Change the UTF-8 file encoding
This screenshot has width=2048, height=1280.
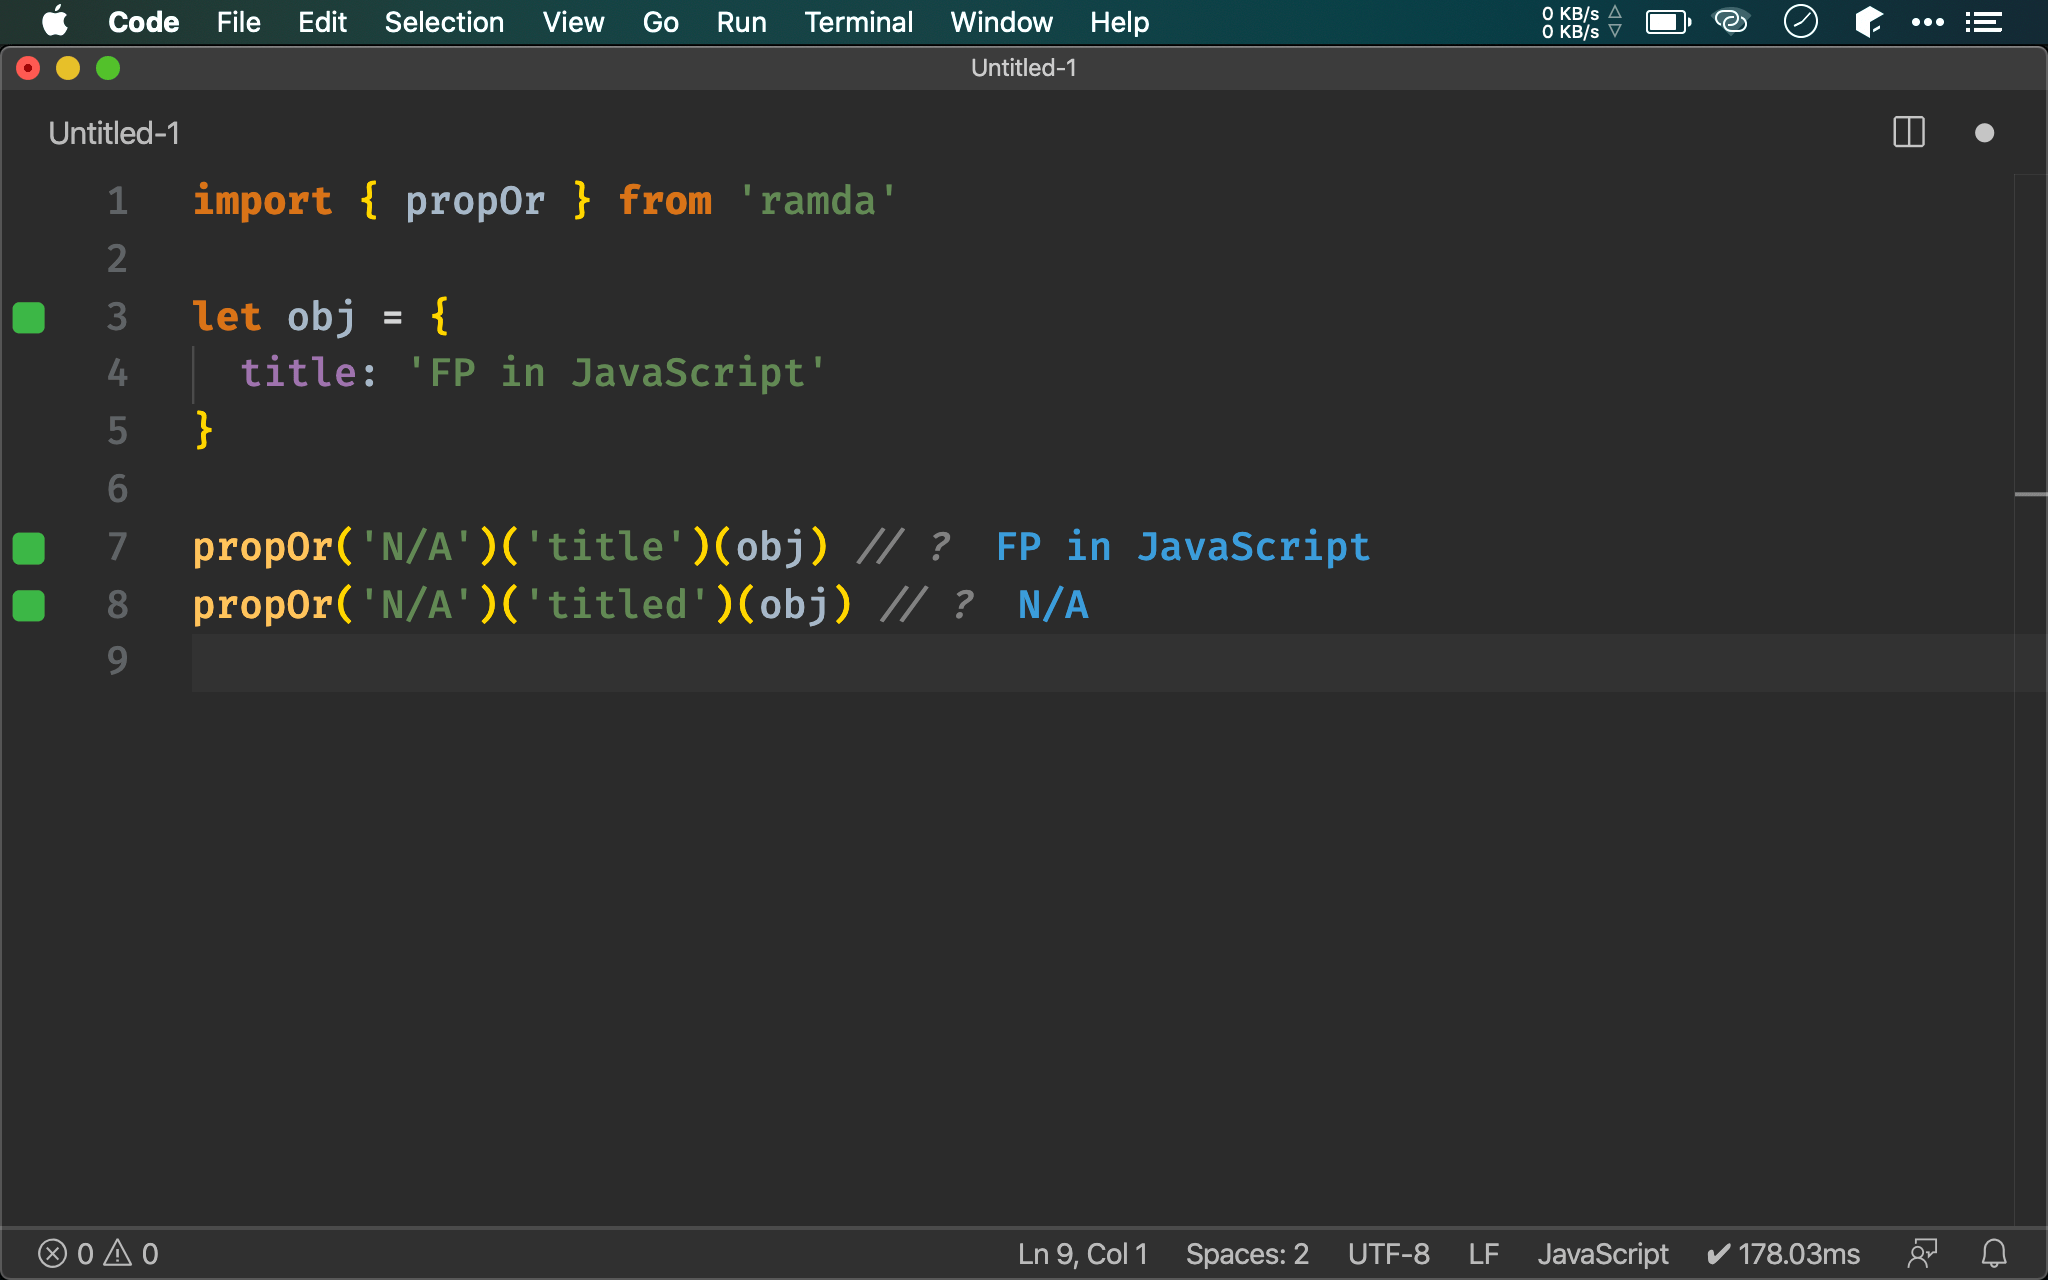pos(1388,1253)
